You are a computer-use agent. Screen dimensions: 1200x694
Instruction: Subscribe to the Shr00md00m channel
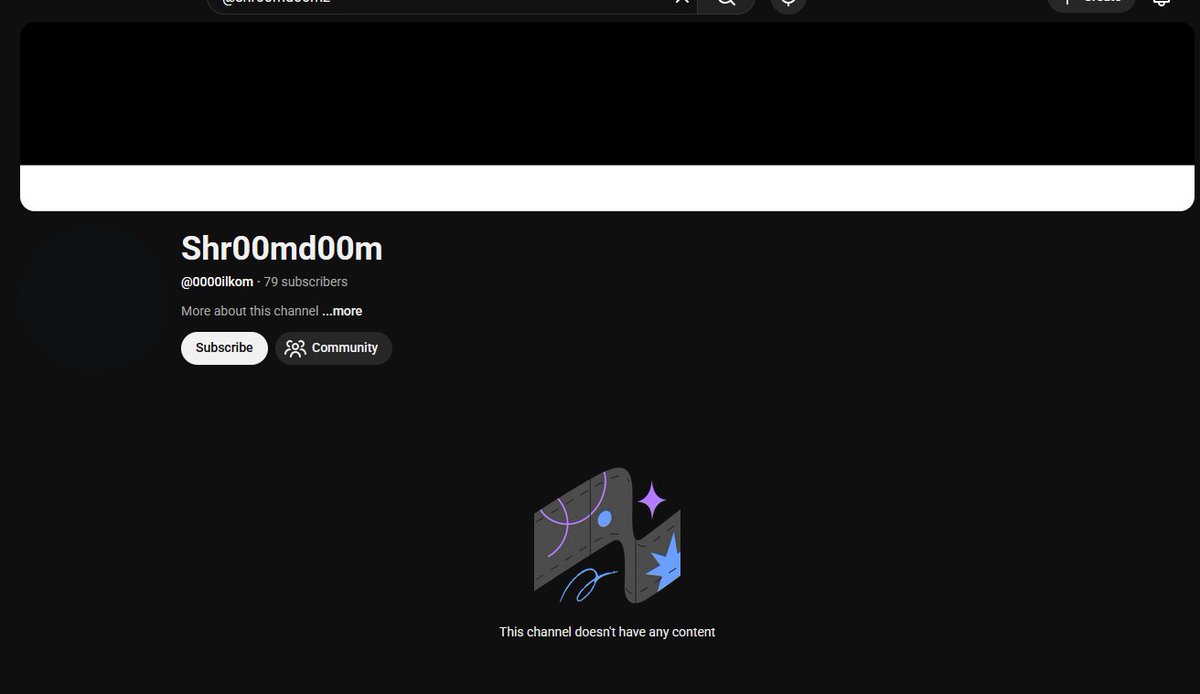(224, 348)
